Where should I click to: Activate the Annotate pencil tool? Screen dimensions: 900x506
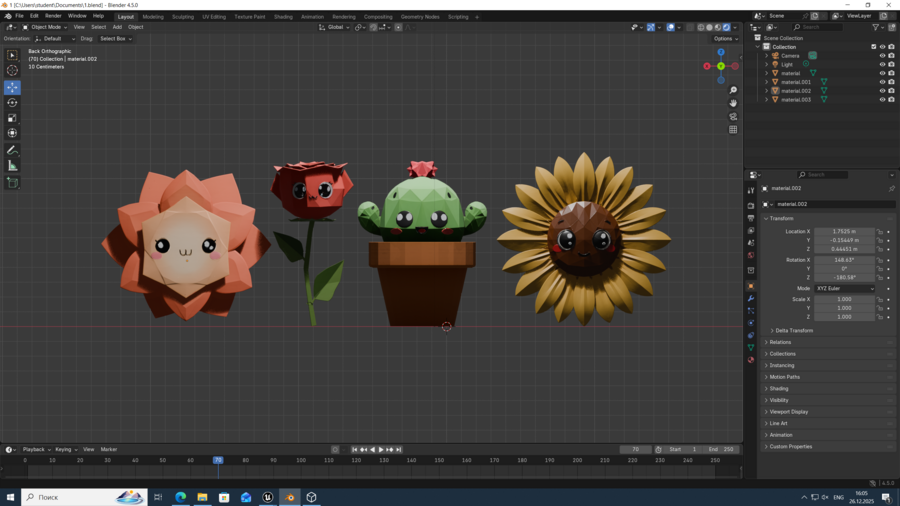[12, 150]
